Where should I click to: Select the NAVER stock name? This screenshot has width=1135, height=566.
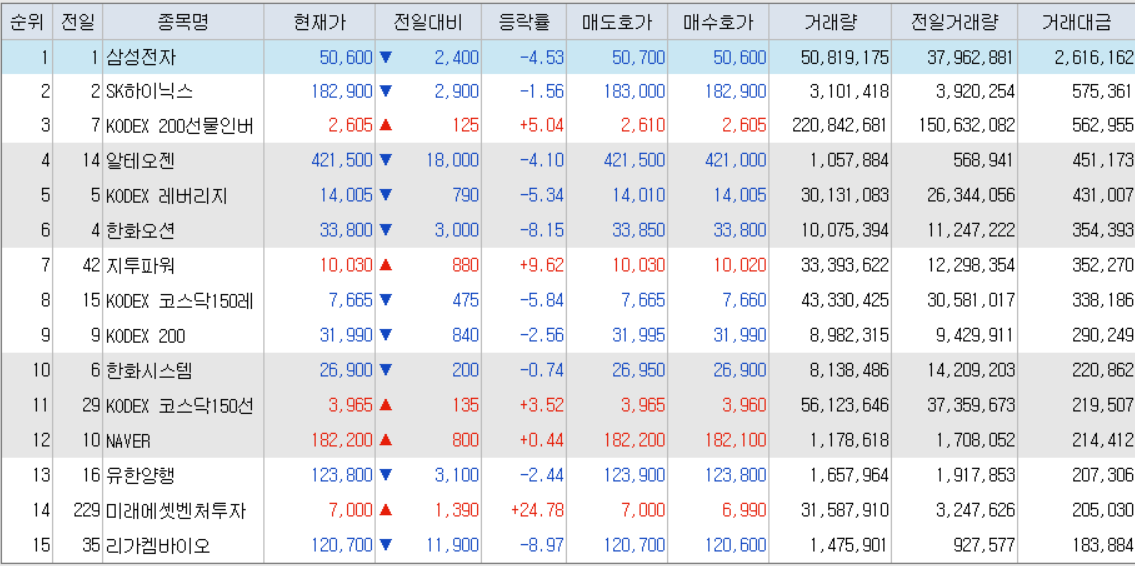(128, 441)
